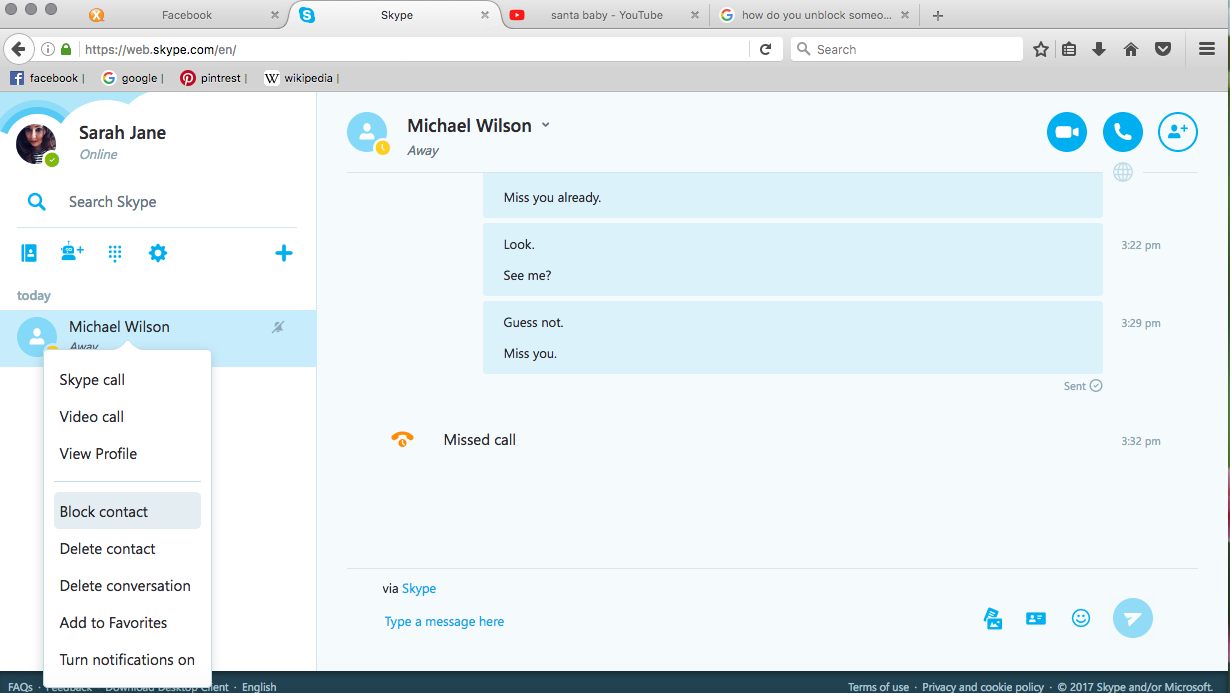Bookmark this page with star icon
Screen dimensions: 1230x693
pyautogui.click(x=1041, y=49)
